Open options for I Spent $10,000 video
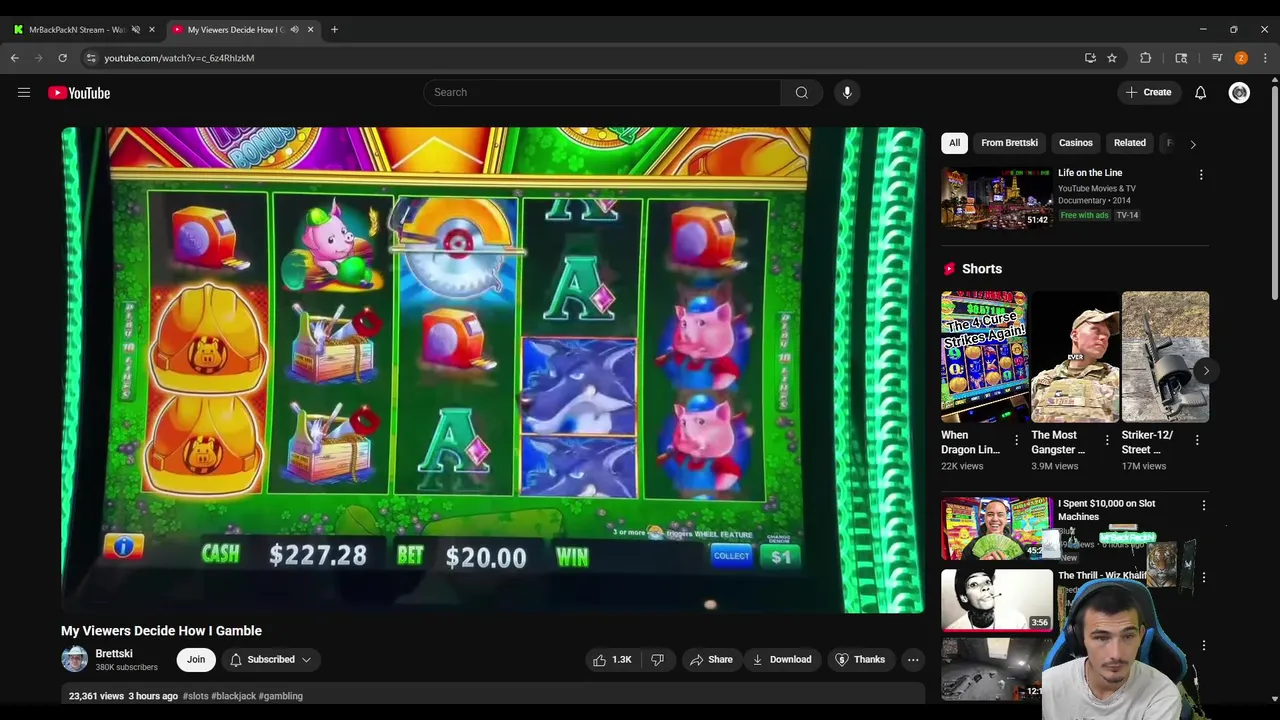This screenshot has width=1280, height=720. (1204, 506)
